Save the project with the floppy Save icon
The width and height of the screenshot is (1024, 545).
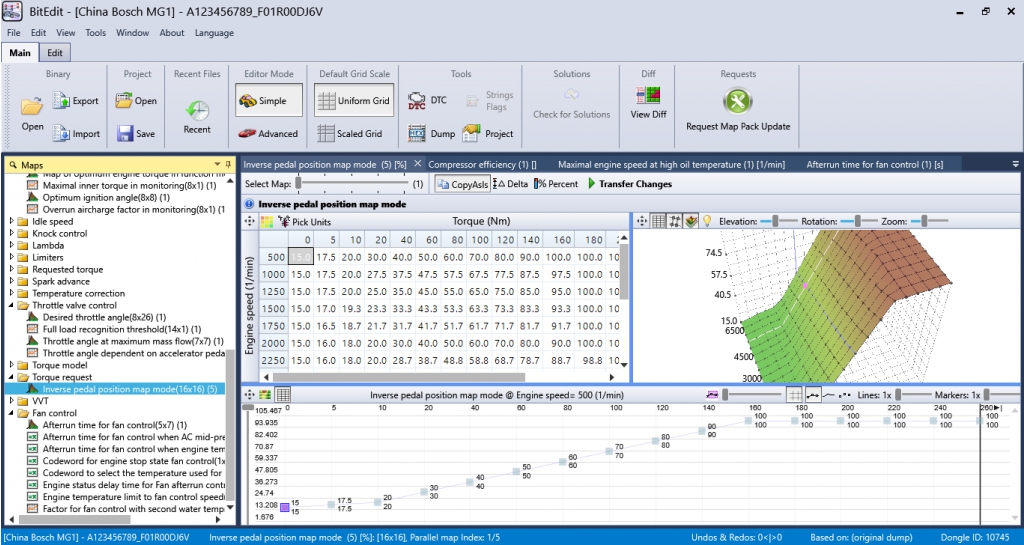(x=125, y=133)
